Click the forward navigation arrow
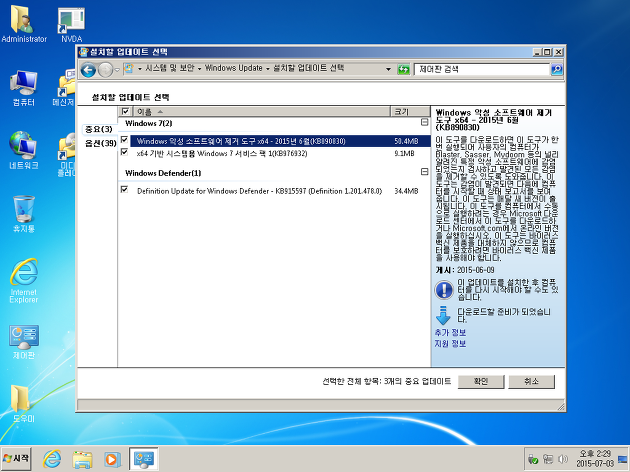The height and width of the screenshot is (472, 630). point(105,70)
